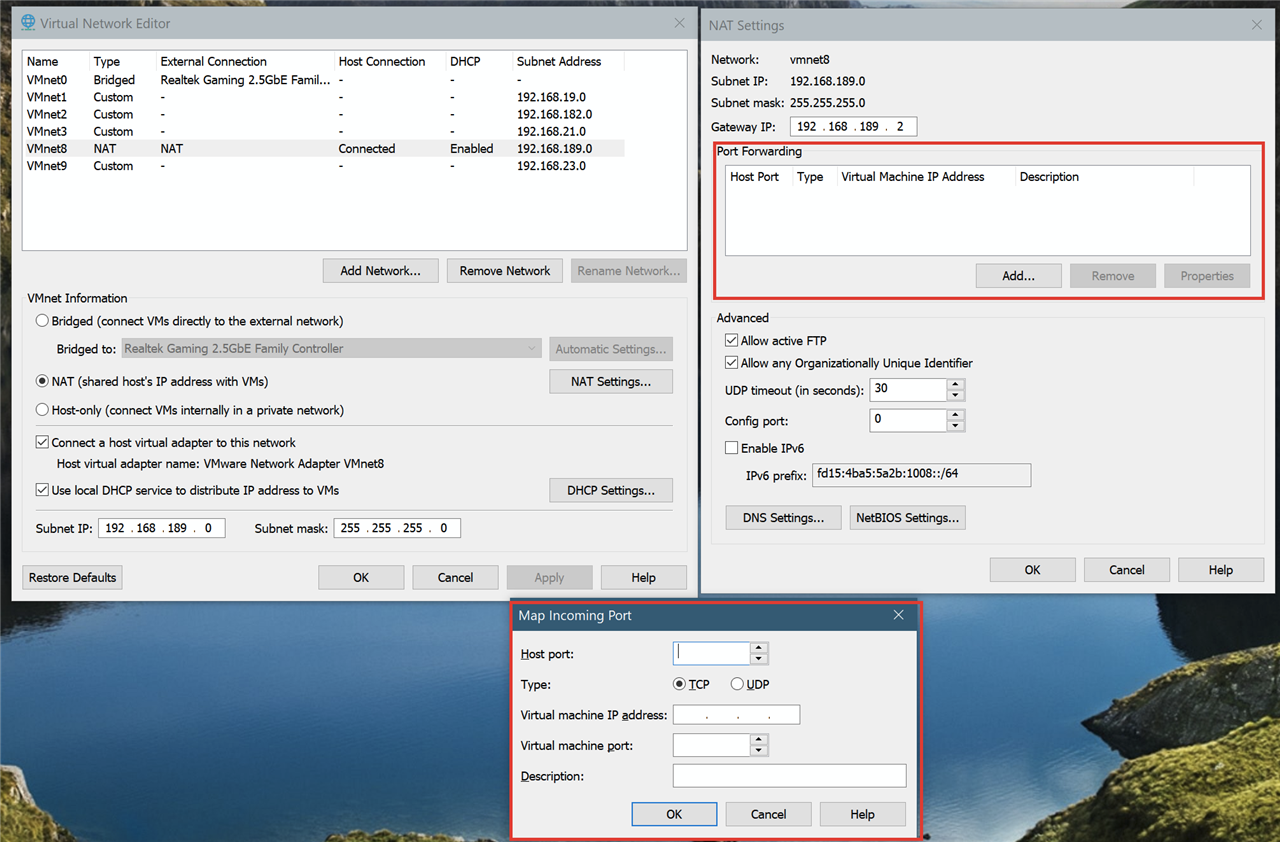
Task: Select the Host-only radio button
Action: tap(42, 410)
